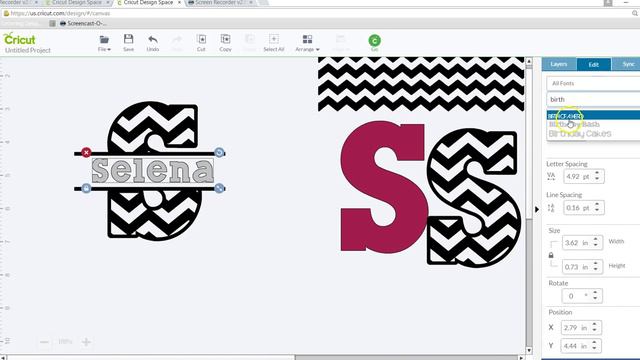Select the Selena text on canvas
Screen dimensions: 640x360
click(153, 170)
